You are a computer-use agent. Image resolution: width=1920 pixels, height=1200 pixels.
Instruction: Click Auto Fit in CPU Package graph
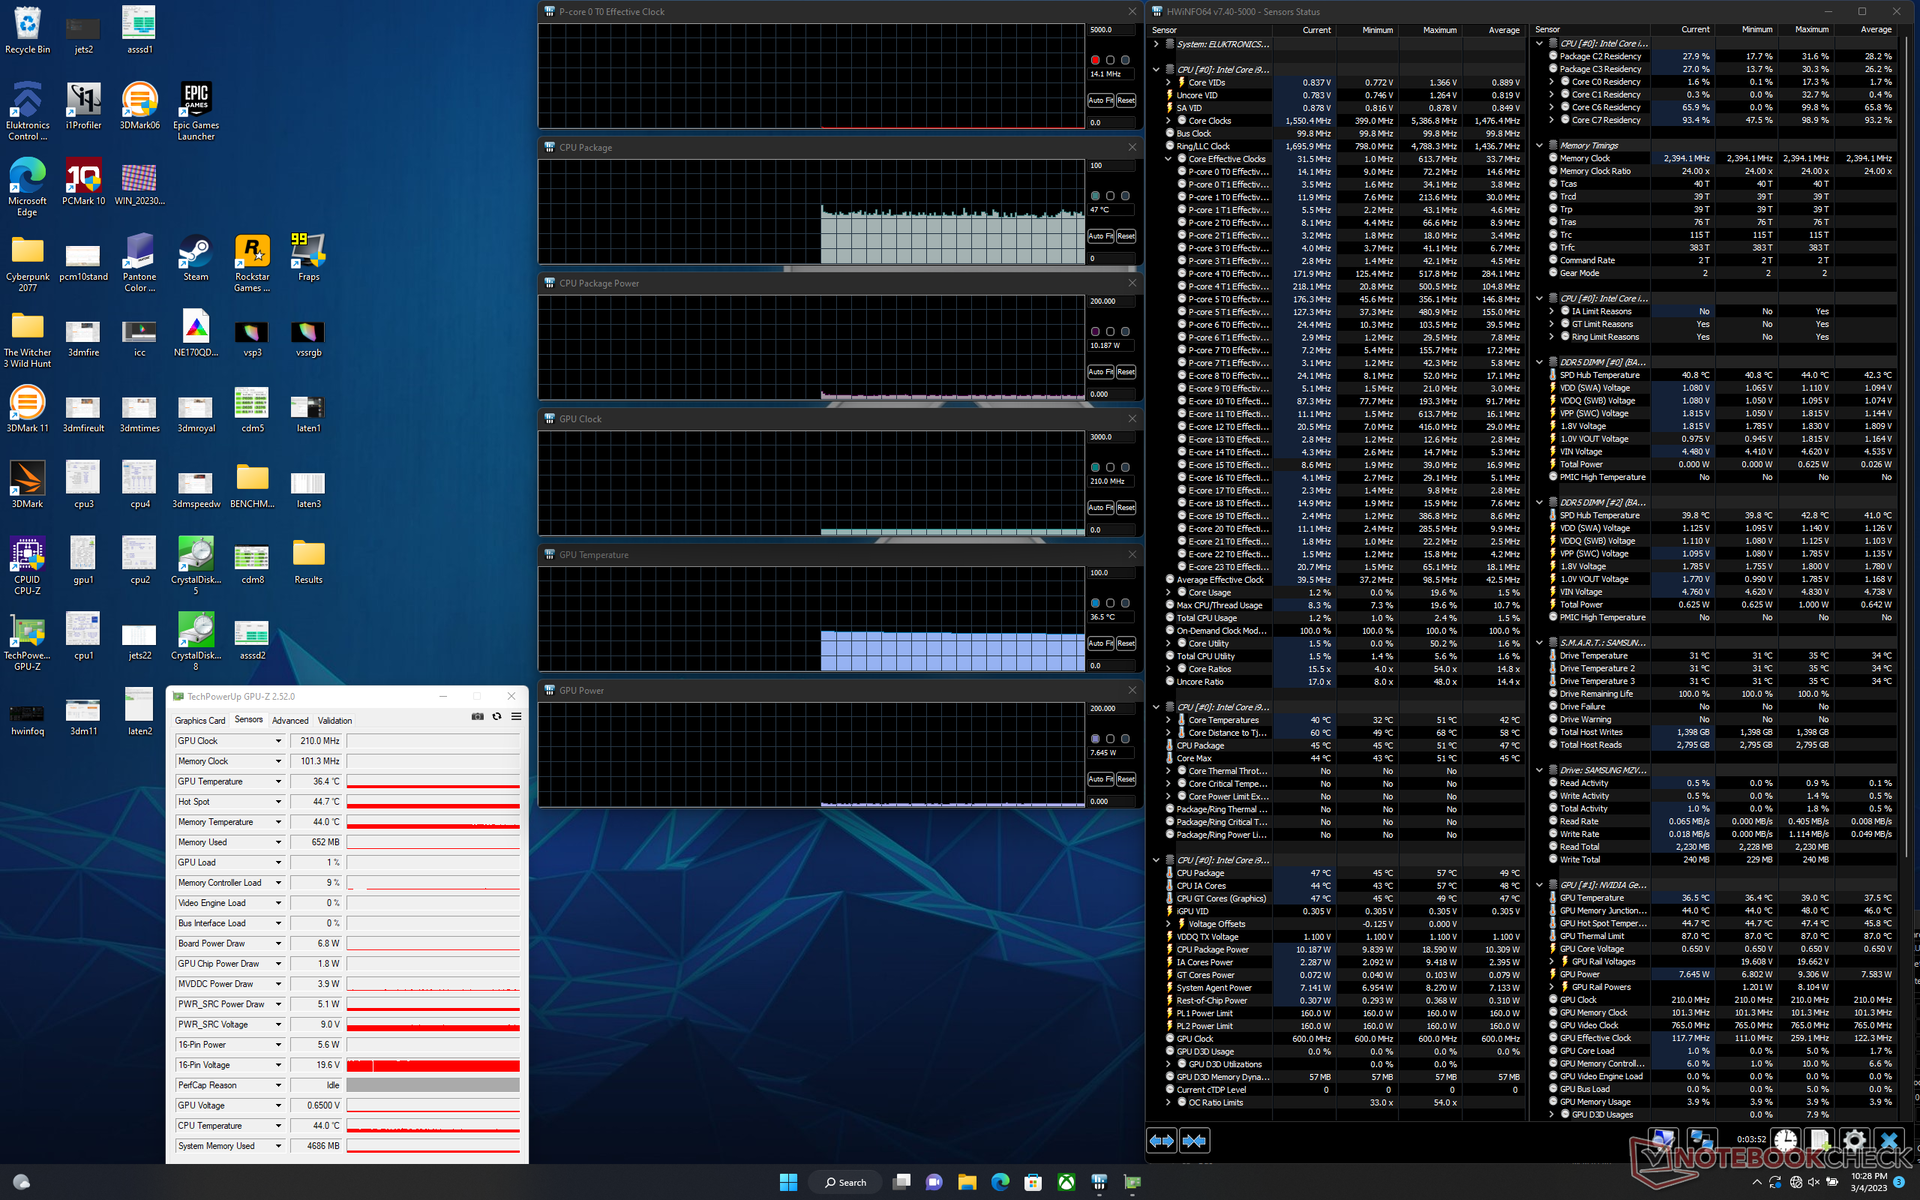1100,236
